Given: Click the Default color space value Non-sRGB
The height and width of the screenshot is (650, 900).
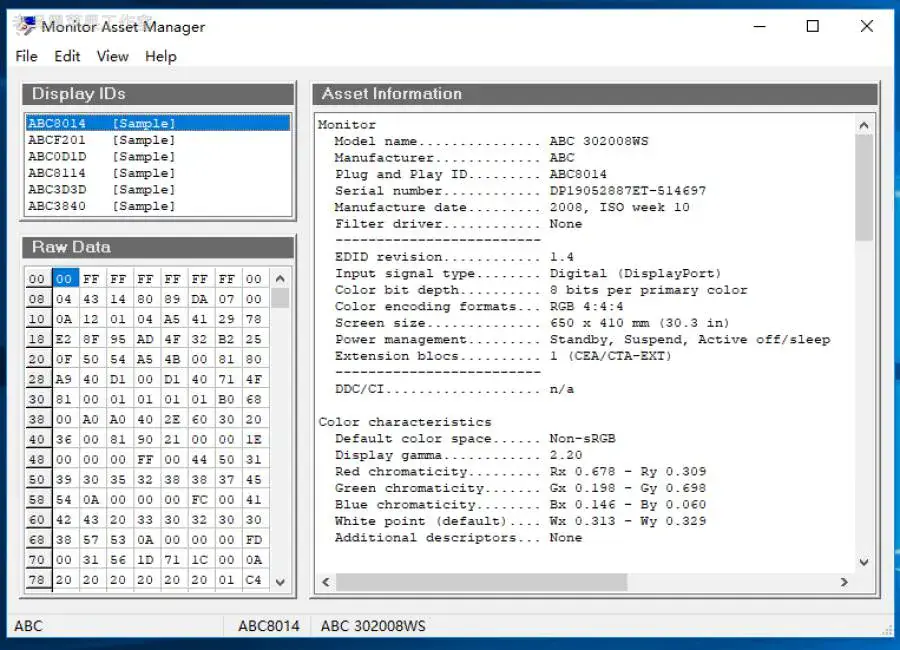Looking at the screenshot, I should pos(583,439).
